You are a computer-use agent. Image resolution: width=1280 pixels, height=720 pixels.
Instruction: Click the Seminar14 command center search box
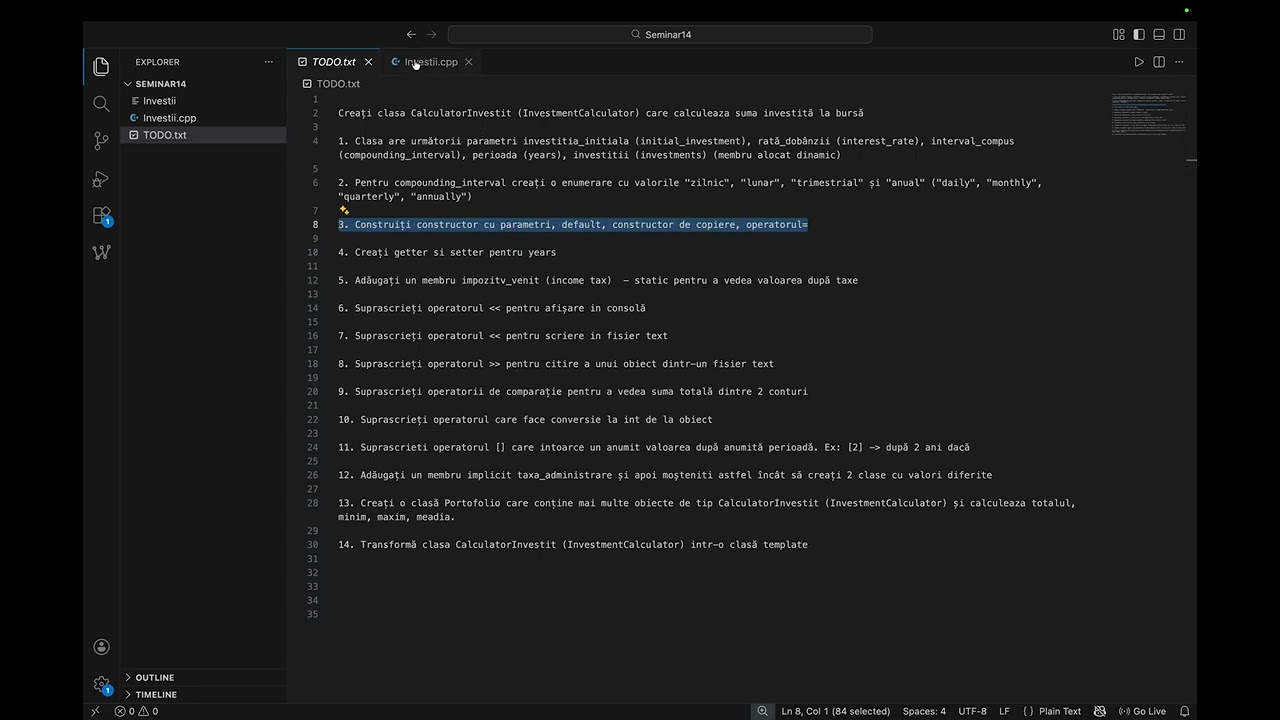point(660,34)
